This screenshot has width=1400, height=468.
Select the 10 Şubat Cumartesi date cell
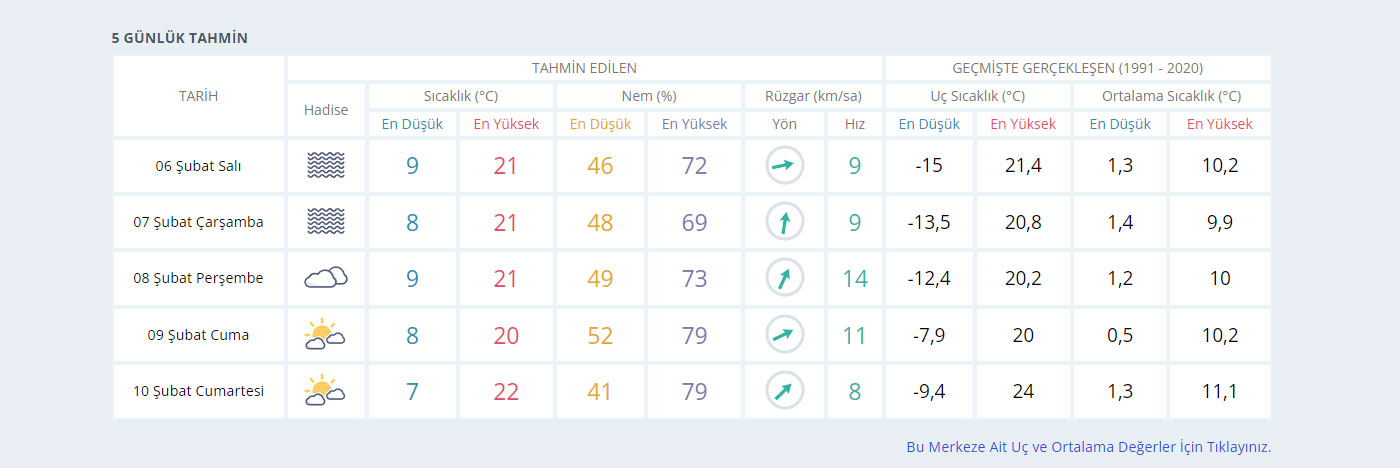(198, 391)
